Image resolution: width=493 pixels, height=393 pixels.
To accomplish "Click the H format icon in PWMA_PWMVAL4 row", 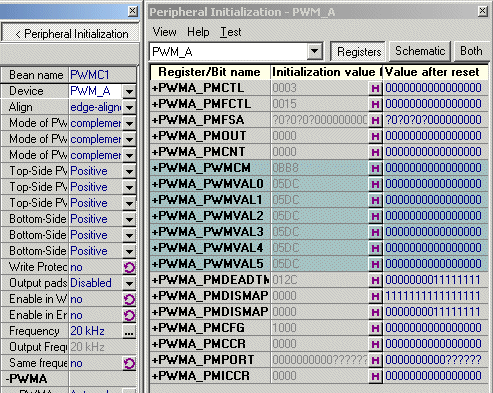I will pyautogui.click(x=375, y=248).
